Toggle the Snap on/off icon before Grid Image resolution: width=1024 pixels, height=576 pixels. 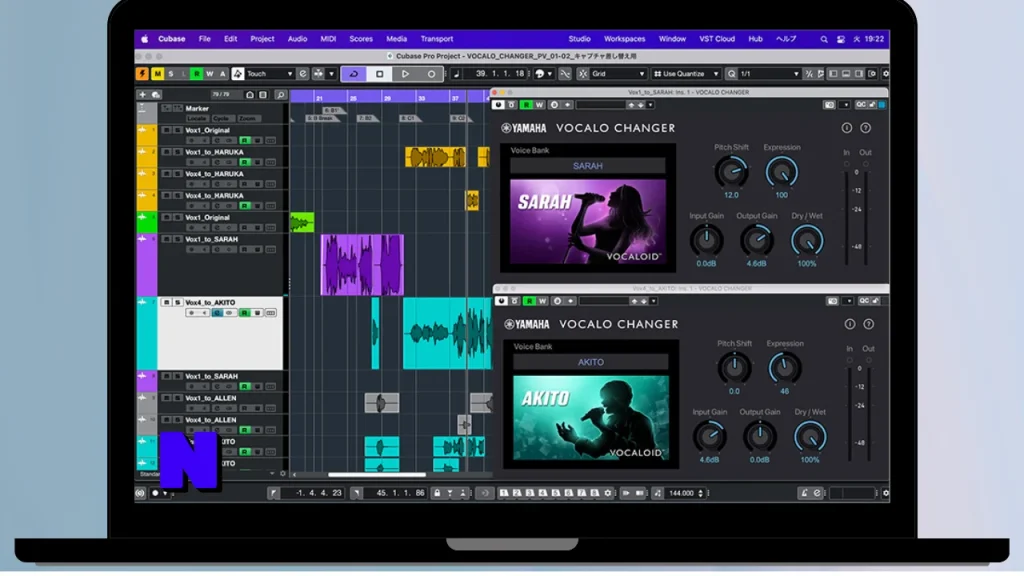click(x=583, y=74)
